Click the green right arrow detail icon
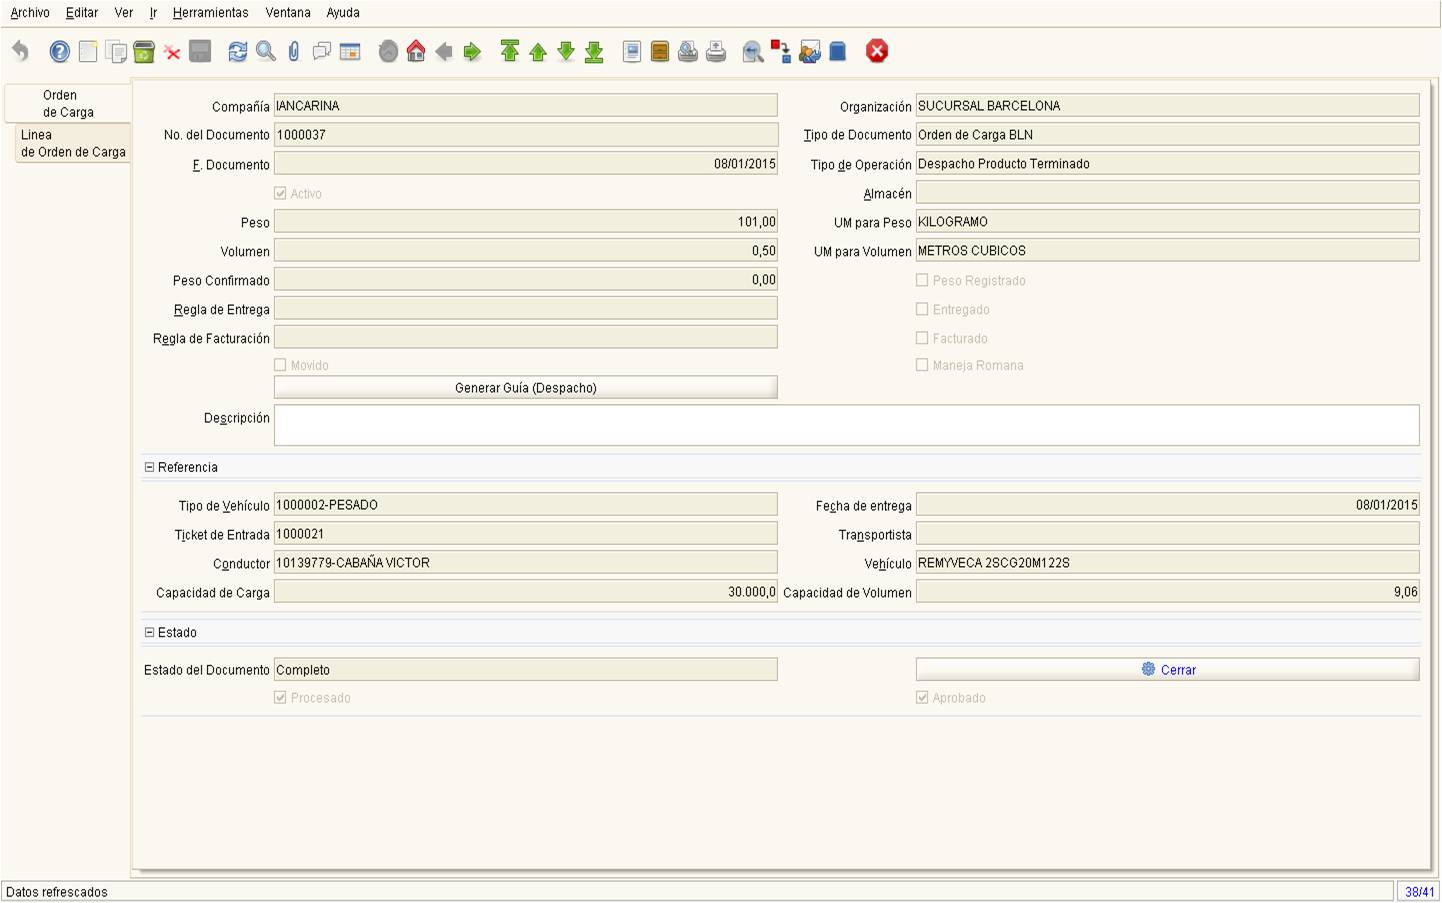Screen dimensions: 1442x903 472,51
